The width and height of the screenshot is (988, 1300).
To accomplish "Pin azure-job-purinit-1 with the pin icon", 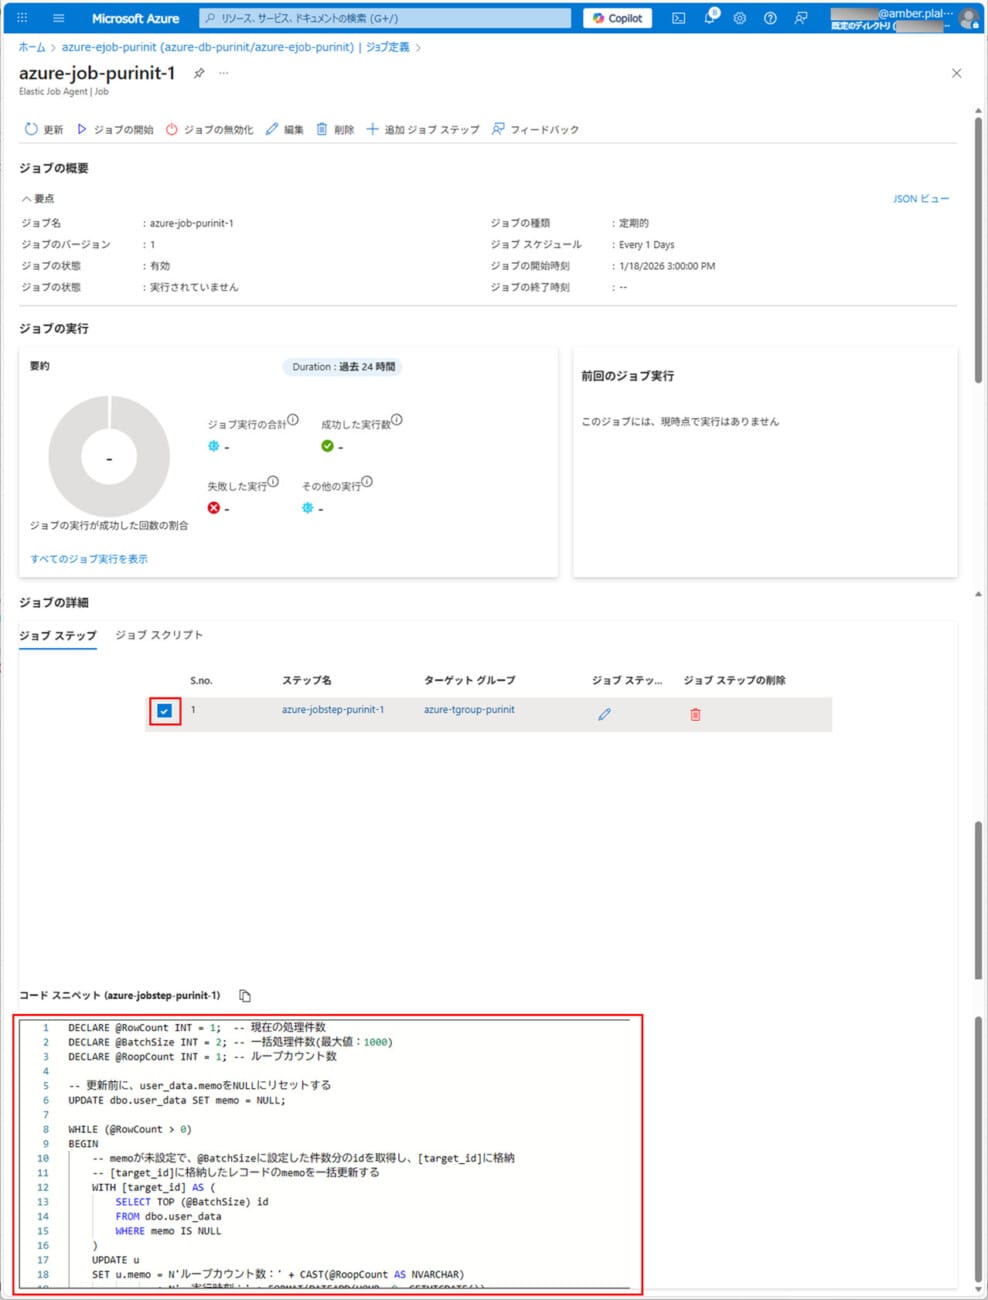I will (x=199, y=73).
